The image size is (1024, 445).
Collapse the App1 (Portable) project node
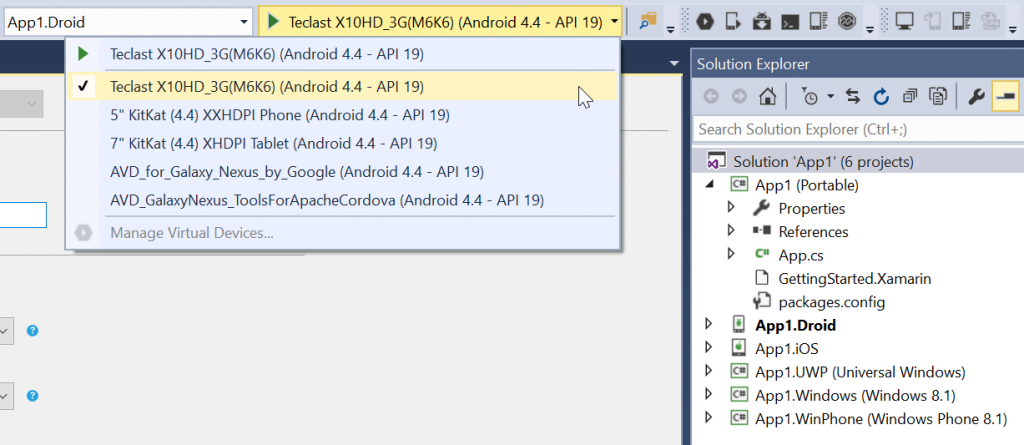point(710,185)
